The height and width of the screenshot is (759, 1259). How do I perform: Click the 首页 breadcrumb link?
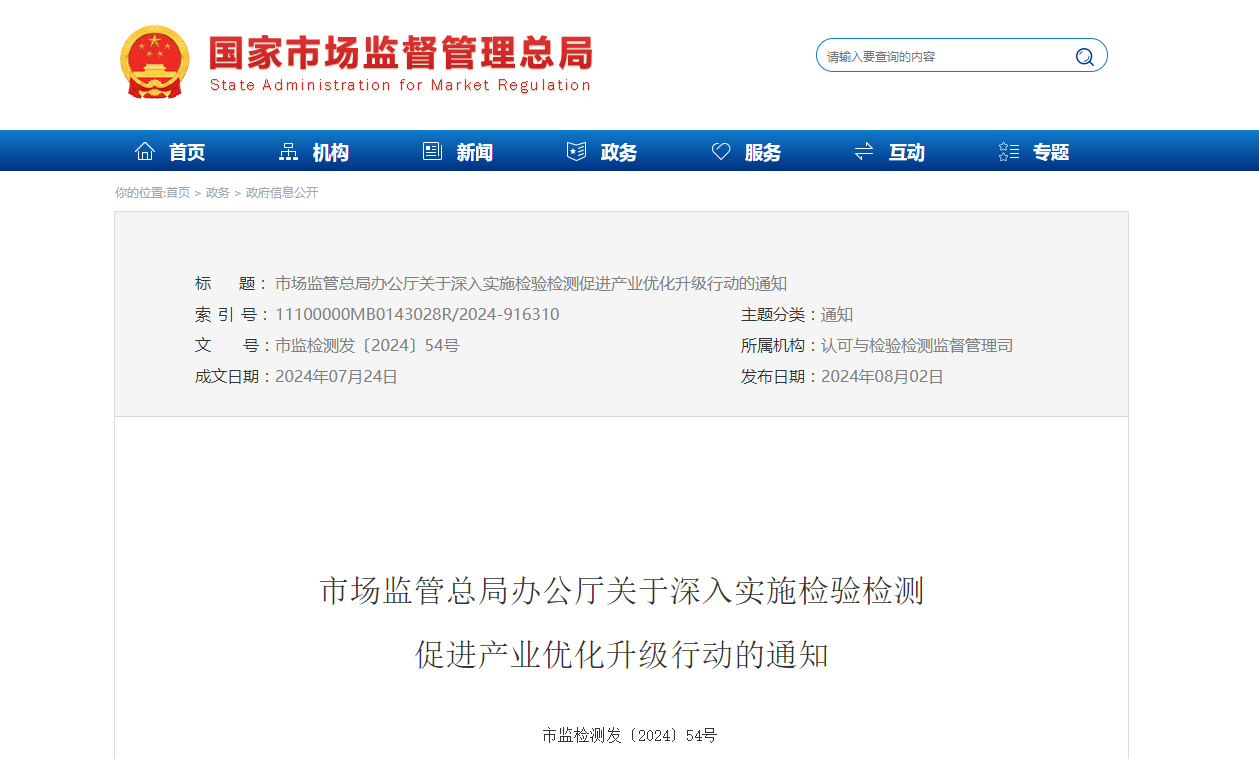click(178, 192)
